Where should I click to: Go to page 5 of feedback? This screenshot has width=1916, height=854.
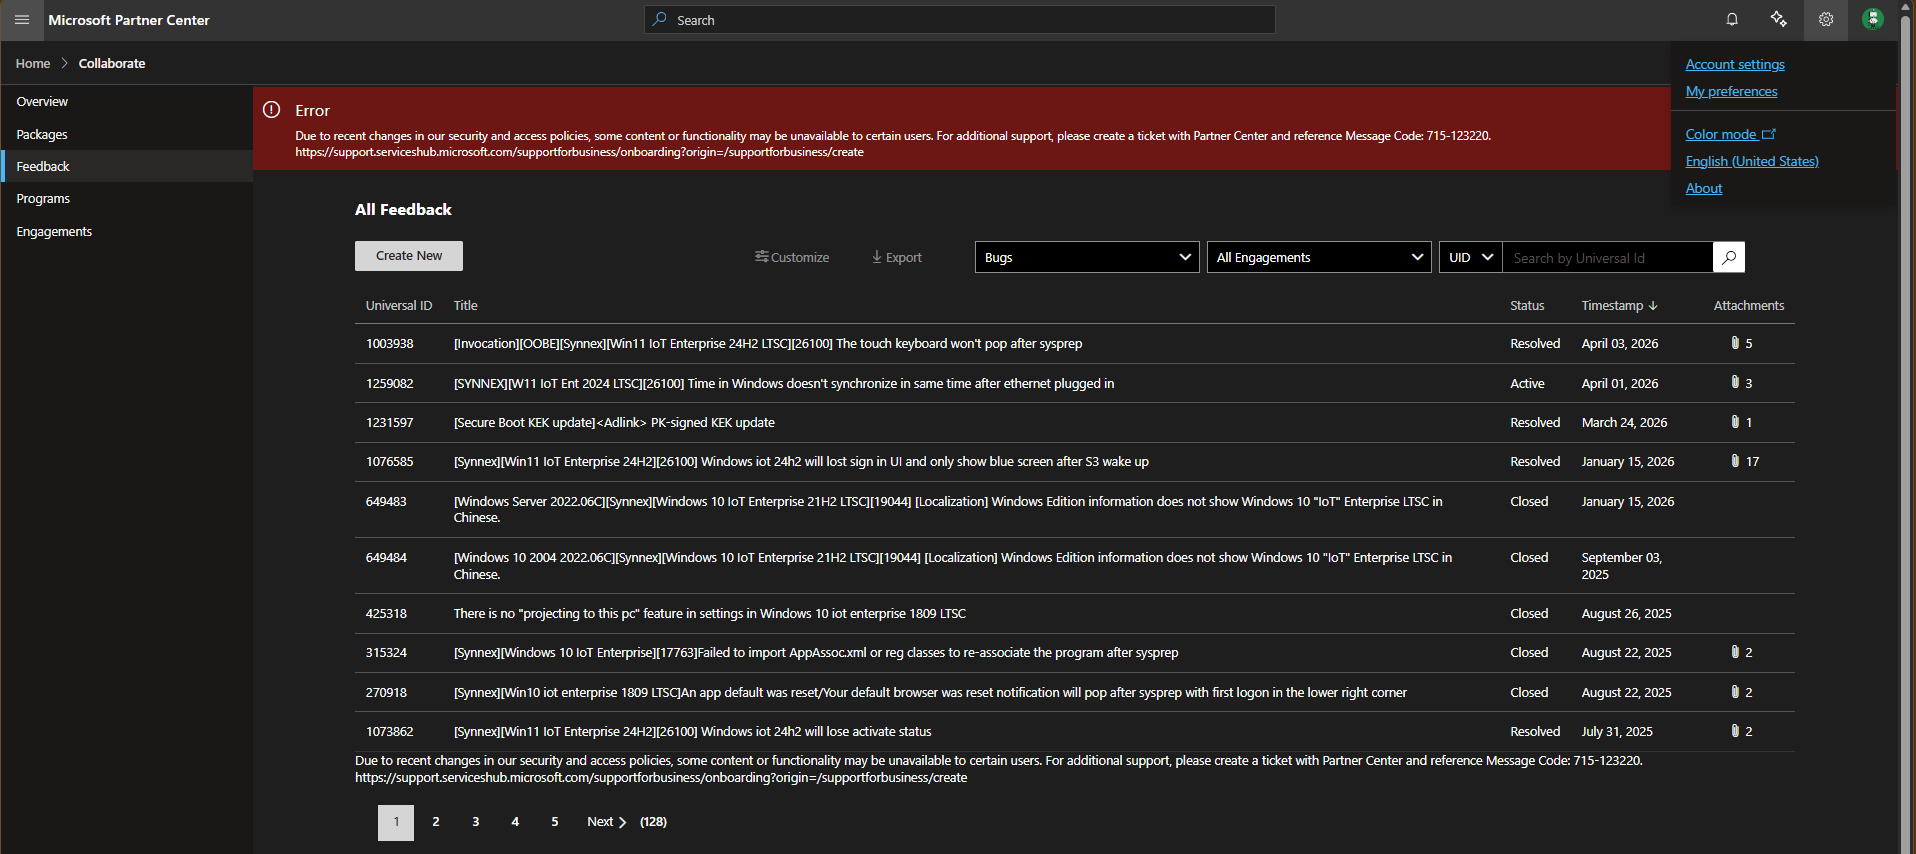(555, 822)
